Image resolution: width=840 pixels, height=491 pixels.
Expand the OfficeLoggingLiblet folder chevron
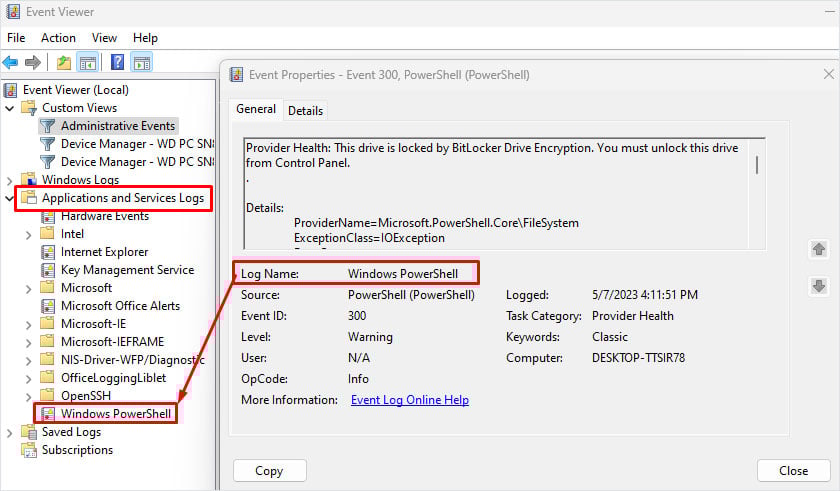[28, 379]
